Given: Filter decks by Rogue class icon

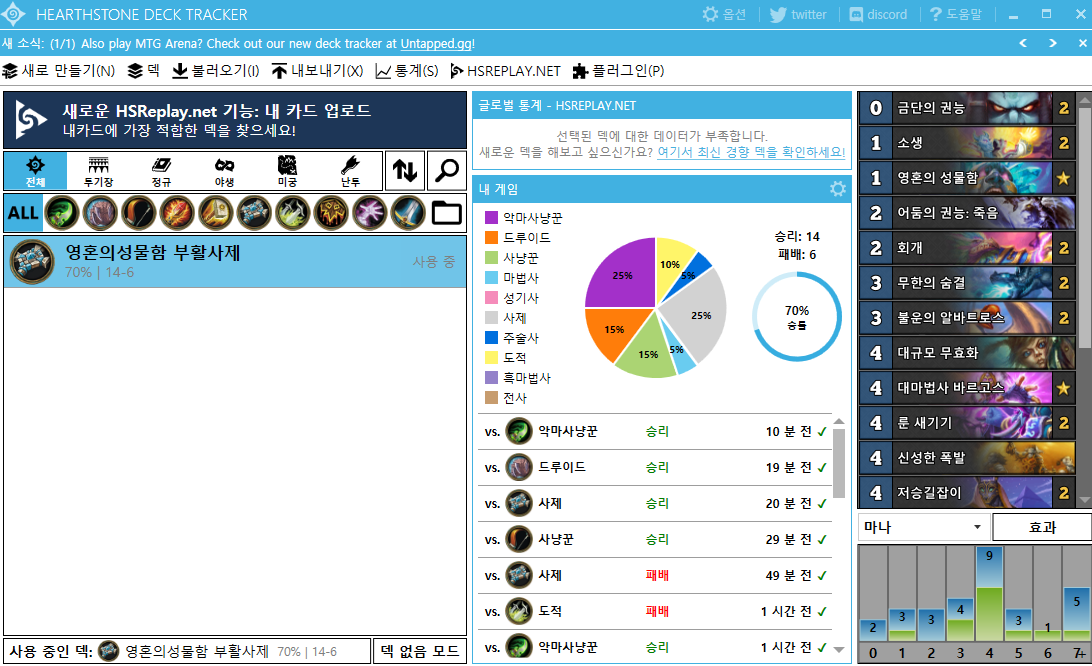Looking at the screenshot, I should pyautogui.click(x=292, y=212).
